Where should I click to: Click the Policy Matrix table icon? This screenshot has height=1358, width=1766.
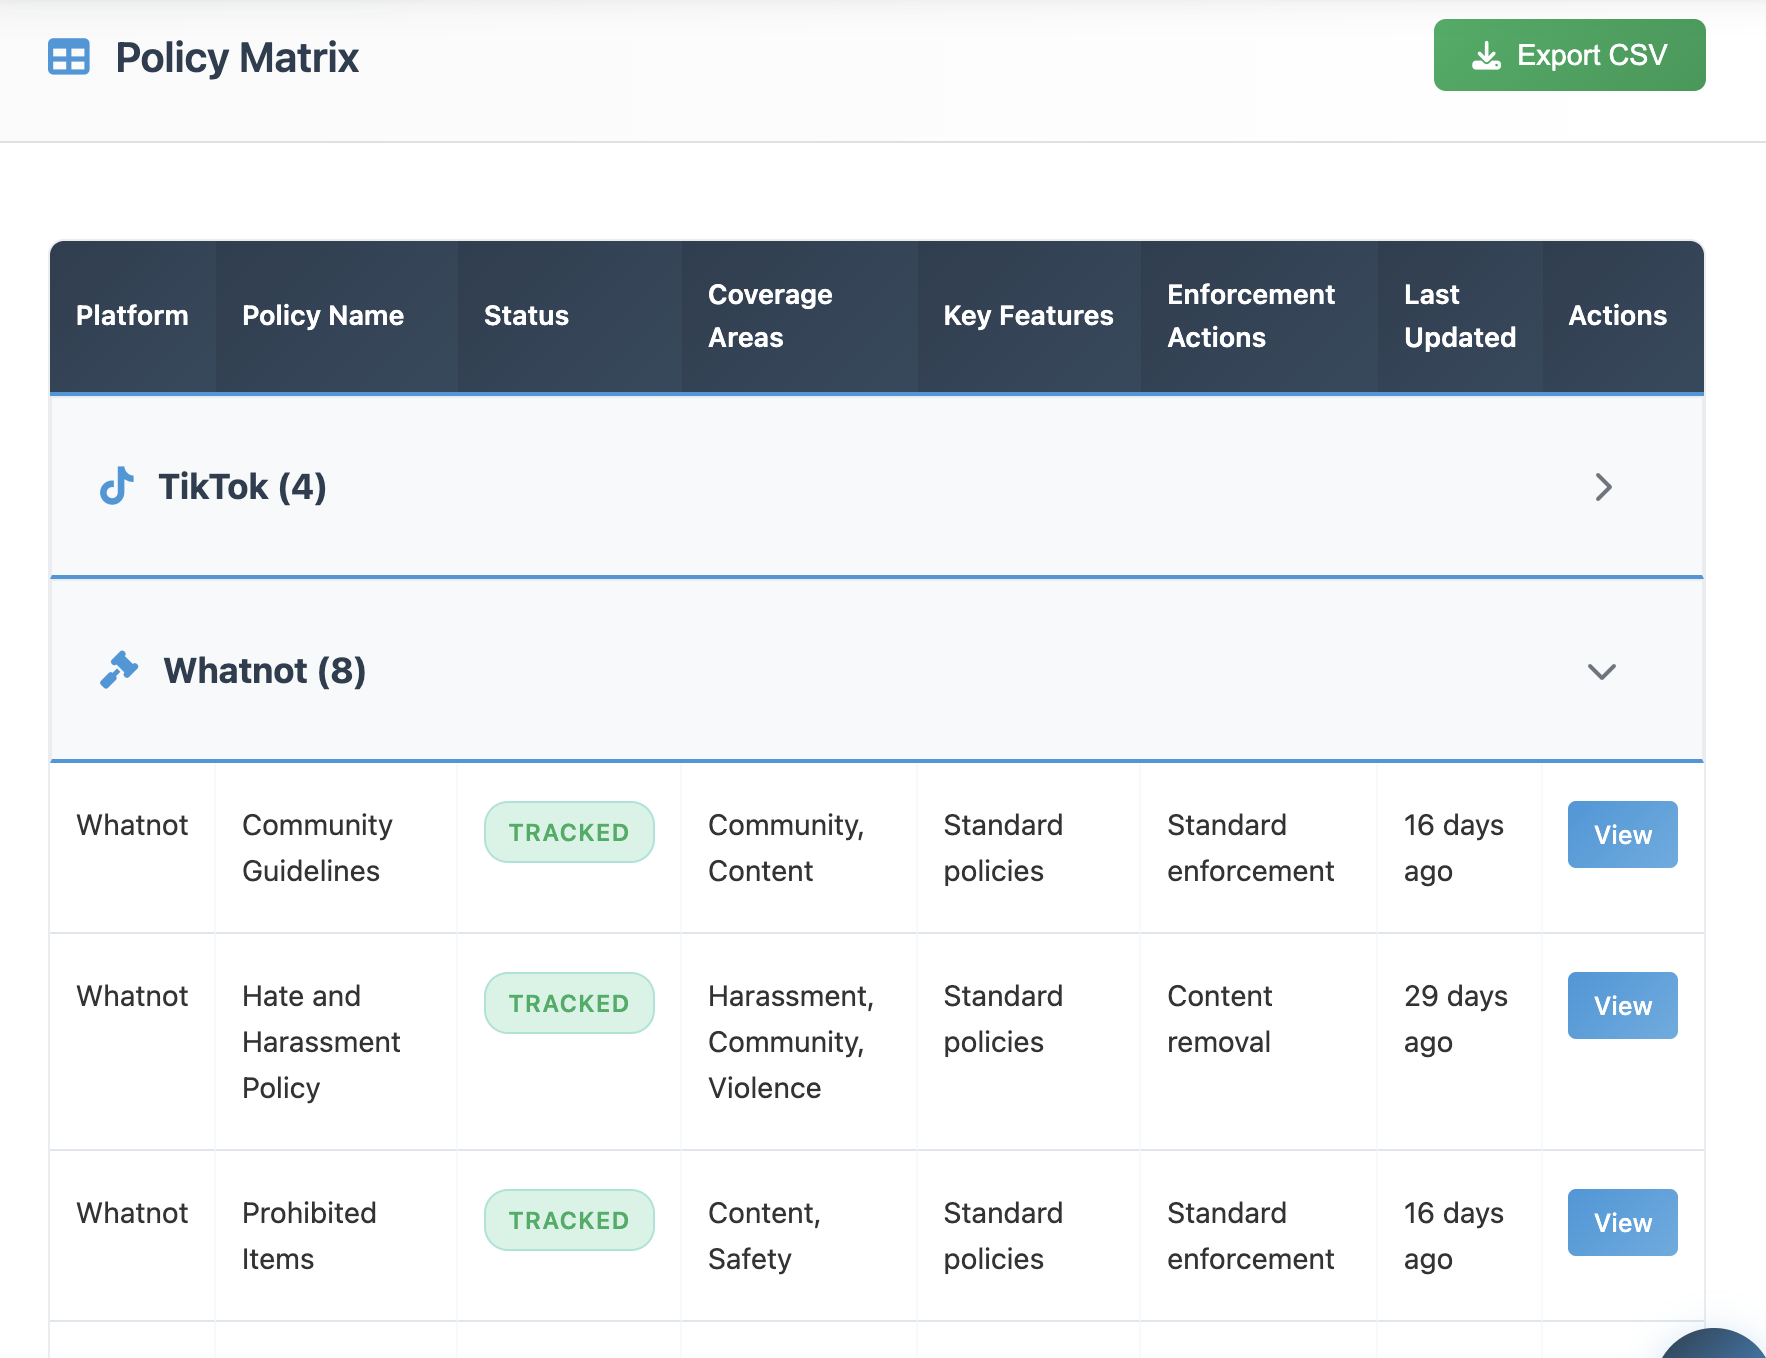click(x=69, y=57)
